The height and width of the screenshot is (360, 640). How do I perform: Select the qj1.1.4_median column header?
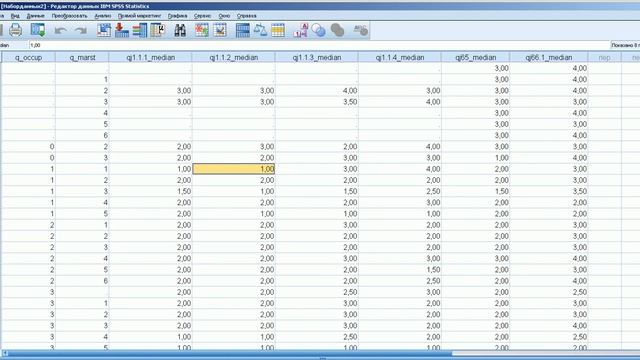[x=400, y=58]
